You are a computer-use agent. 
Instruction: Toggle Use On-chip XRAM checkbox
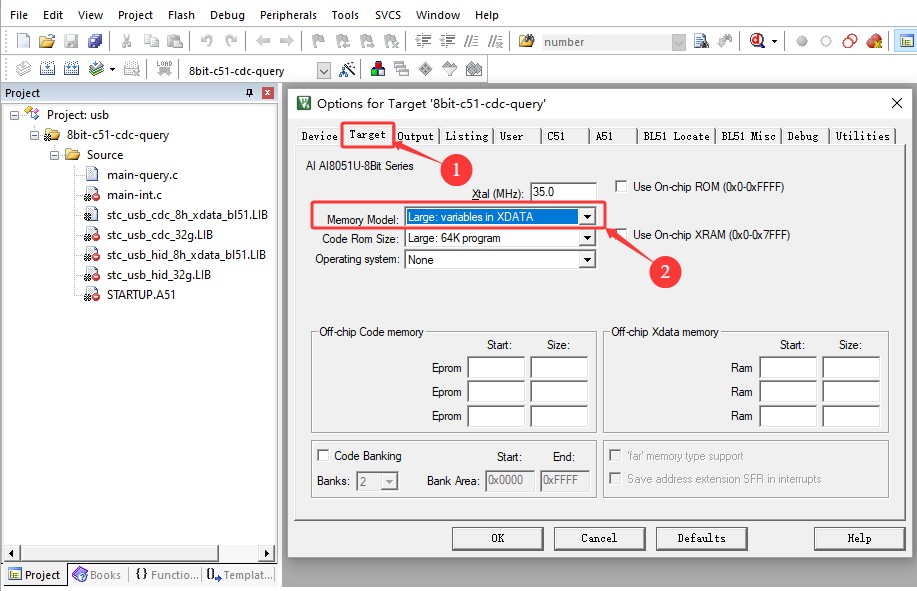[621, 235]
